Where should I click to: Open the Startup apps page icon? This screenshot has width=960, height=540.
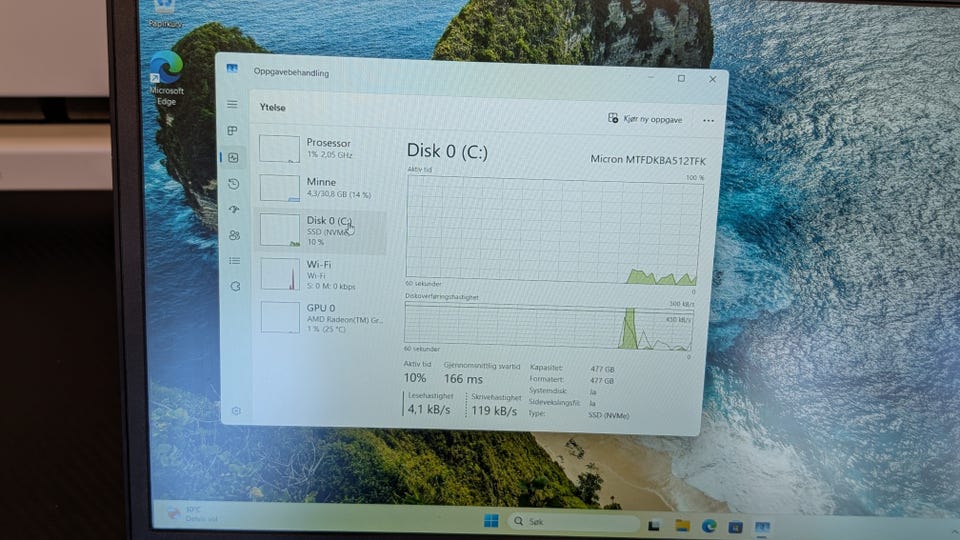[234, 209]
